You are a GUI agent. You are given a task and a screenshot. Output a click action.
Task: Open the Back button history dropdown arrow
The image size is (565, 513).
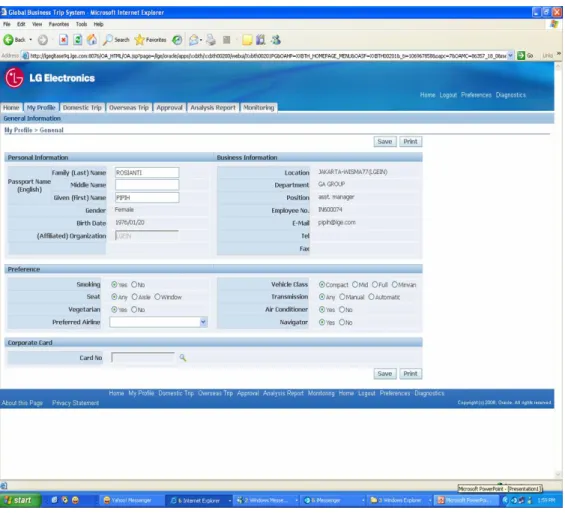tap(31, 40)
